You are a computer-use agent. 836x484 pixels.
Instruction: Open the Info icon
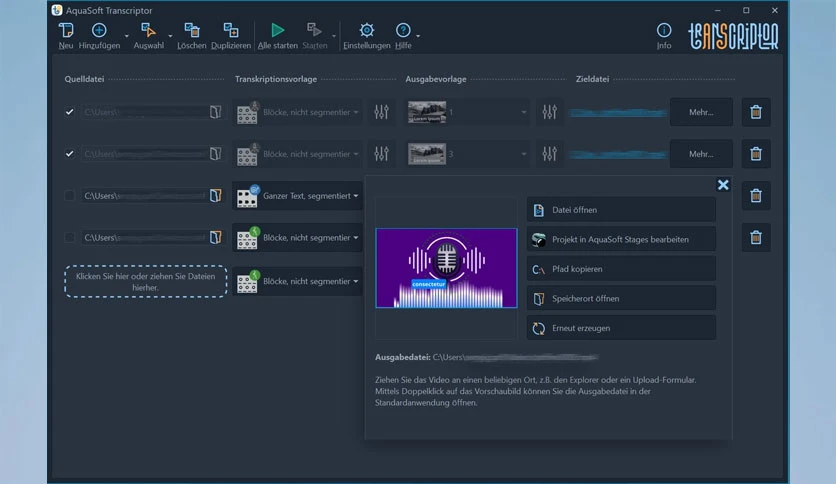664,30
